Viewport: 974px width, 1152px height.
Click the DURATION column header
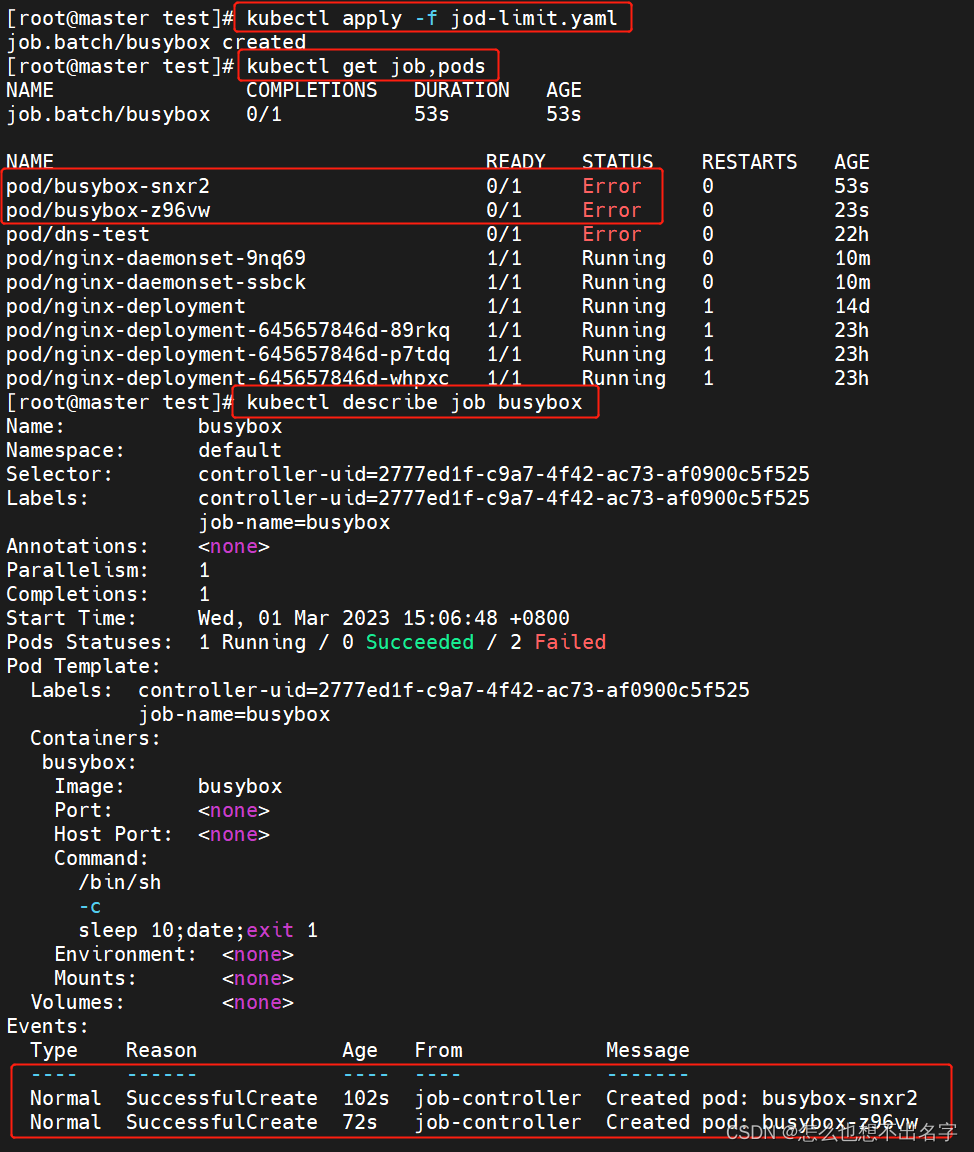[461, 90]
